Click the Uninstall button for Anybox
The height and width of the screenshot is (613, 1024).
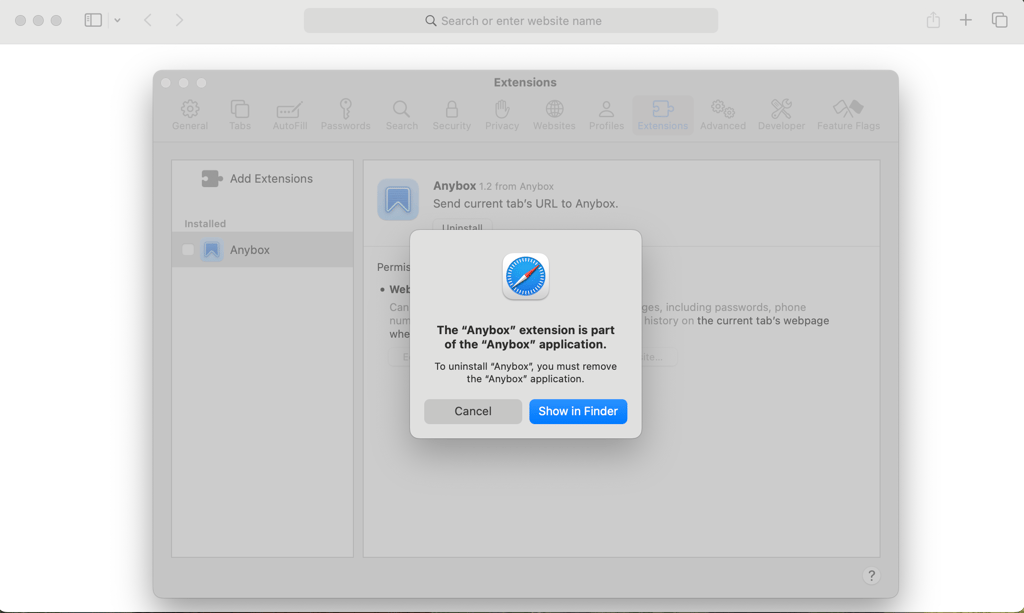[462, 227]
